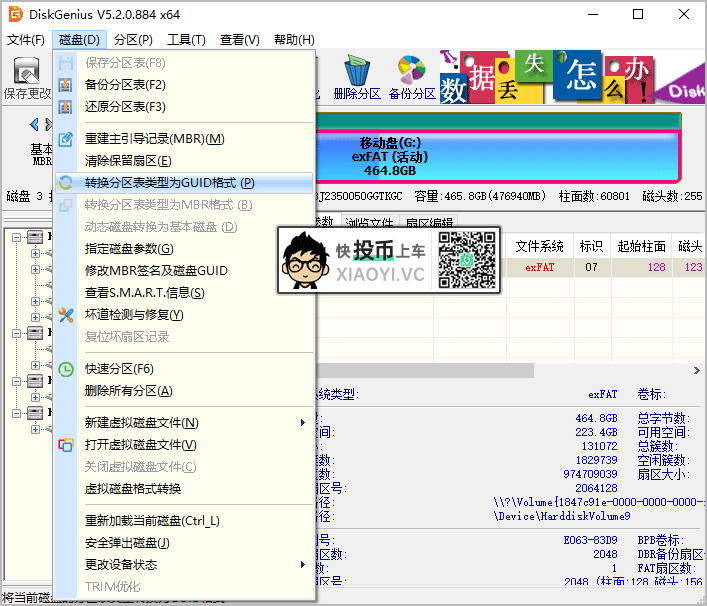Click the Save Changes (保存更改) toolbar icon
This screenshot has width=707, height=606.
tap(26, 79)
